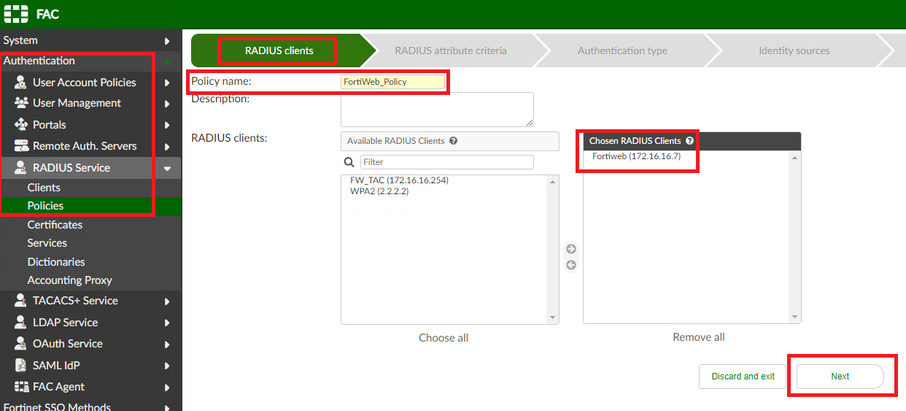Click the SAML IdP icon
This screenshot has height=411, width=906.
coord(21,365)
